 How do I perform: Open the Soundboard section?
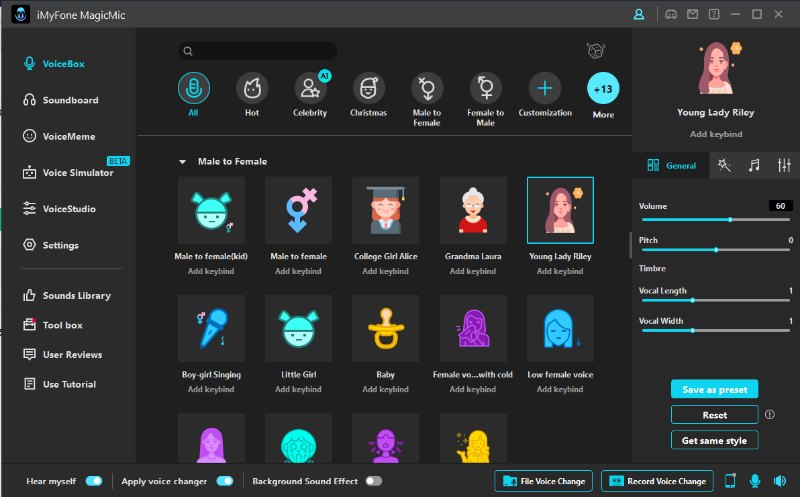(x=61, y=100)
